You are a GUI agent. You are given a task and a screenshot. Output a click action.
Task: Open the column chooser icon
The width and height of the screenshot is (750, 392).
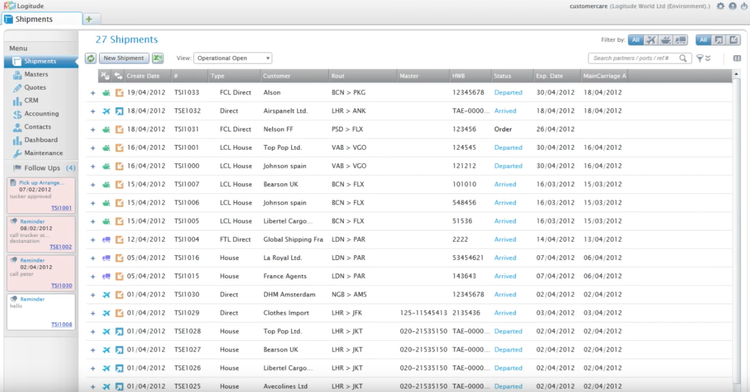[x=737, y=58]
